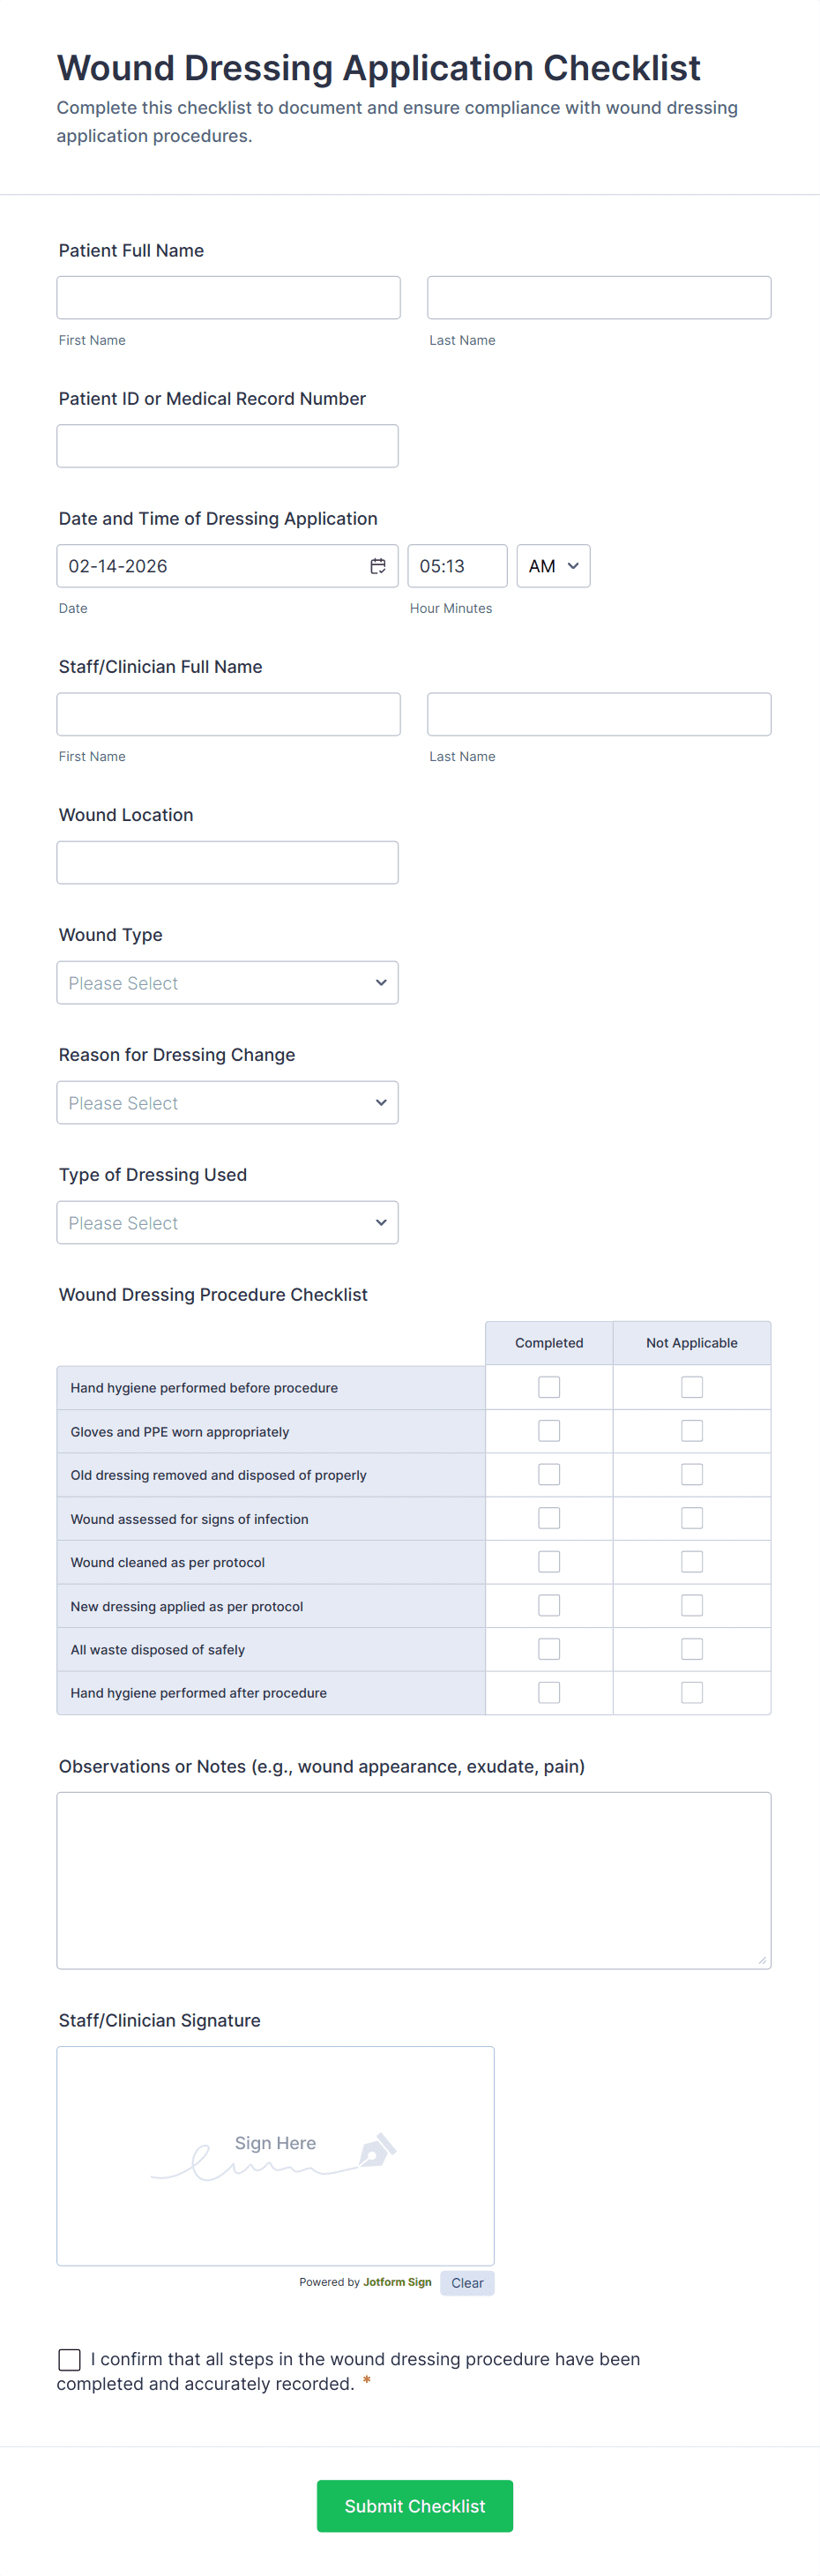Viewport: 820px width, 2576px height.
Task: Check Completed for hand hygiene before procedure
Action: coord(549,1387)
